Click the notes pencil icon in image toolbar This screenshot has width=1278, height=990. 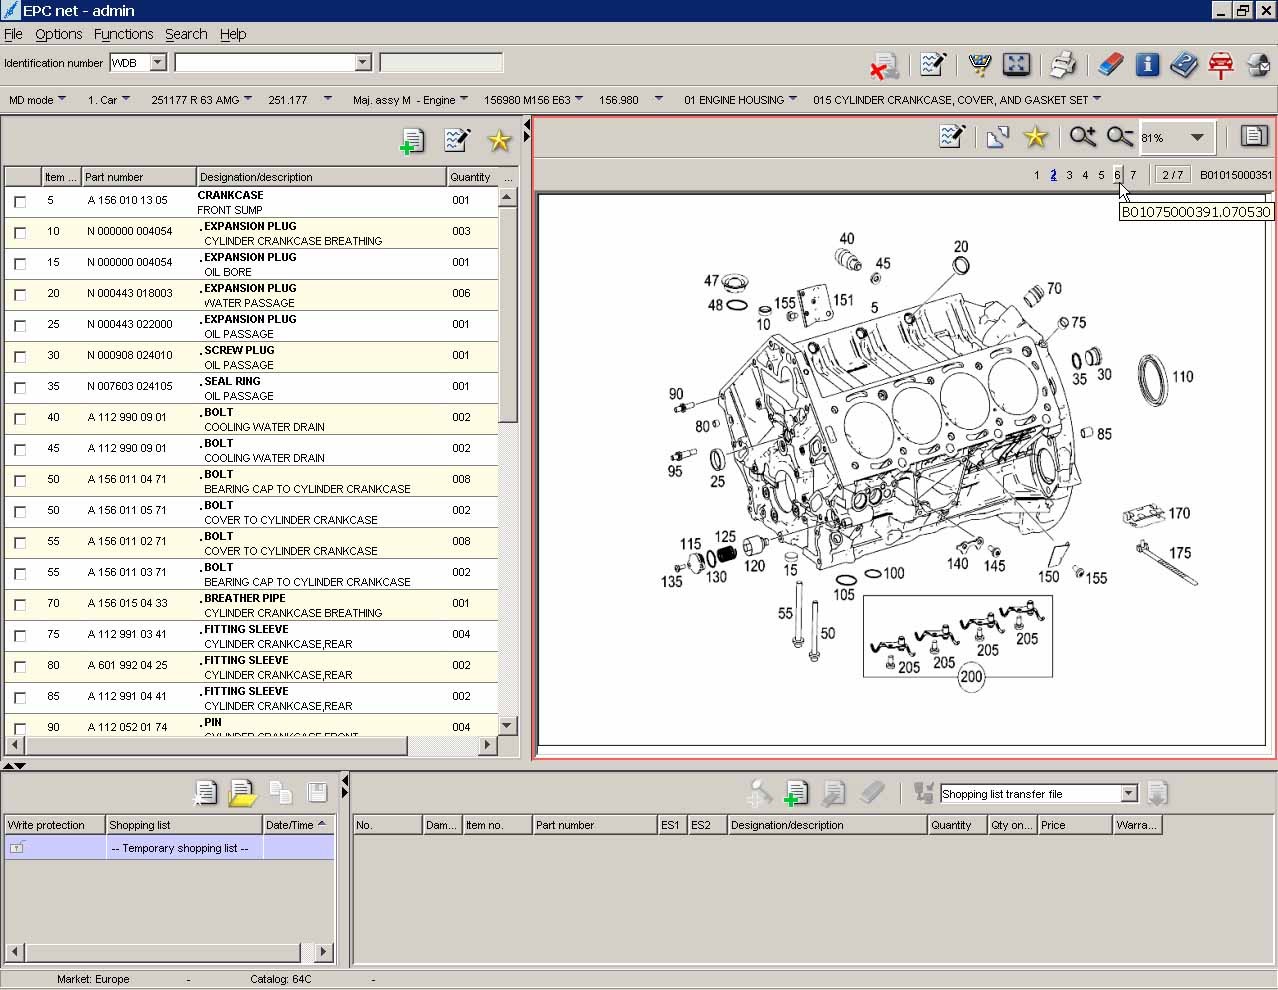click(952, 136)
